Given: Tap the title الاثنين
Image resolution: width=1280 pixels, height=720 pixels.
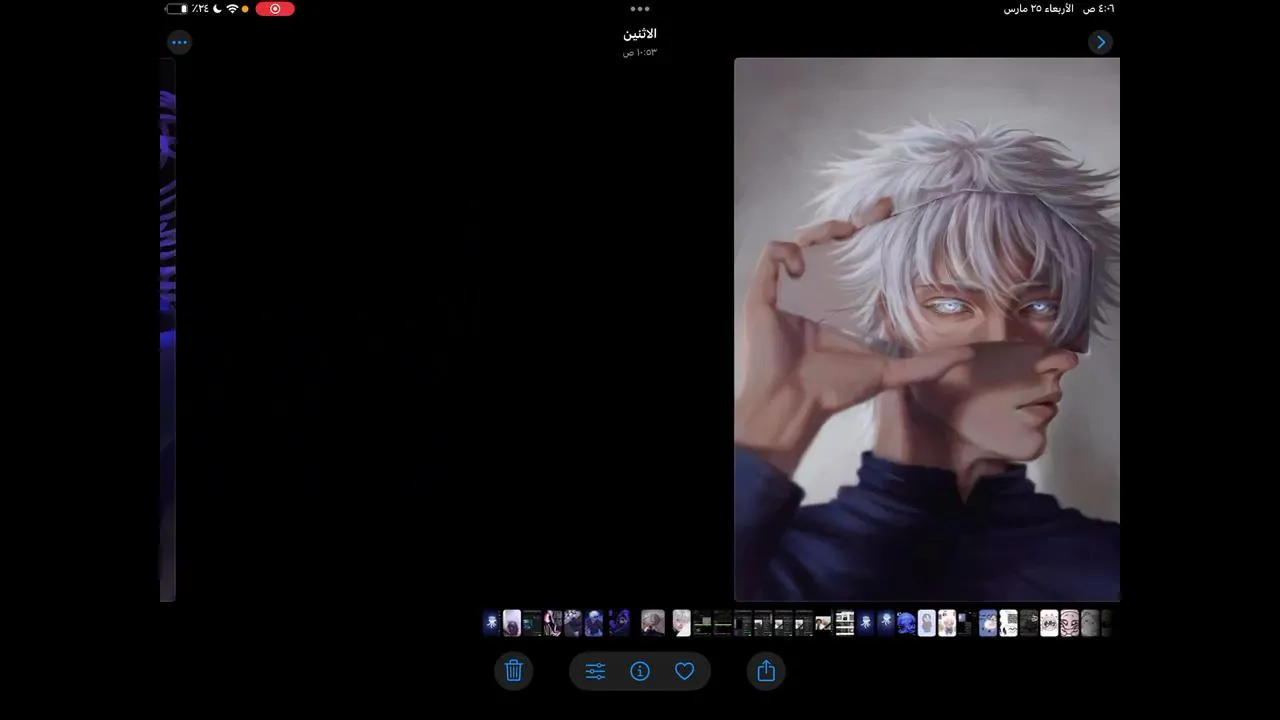Looking at the screenshot, I should click(640, 34).
